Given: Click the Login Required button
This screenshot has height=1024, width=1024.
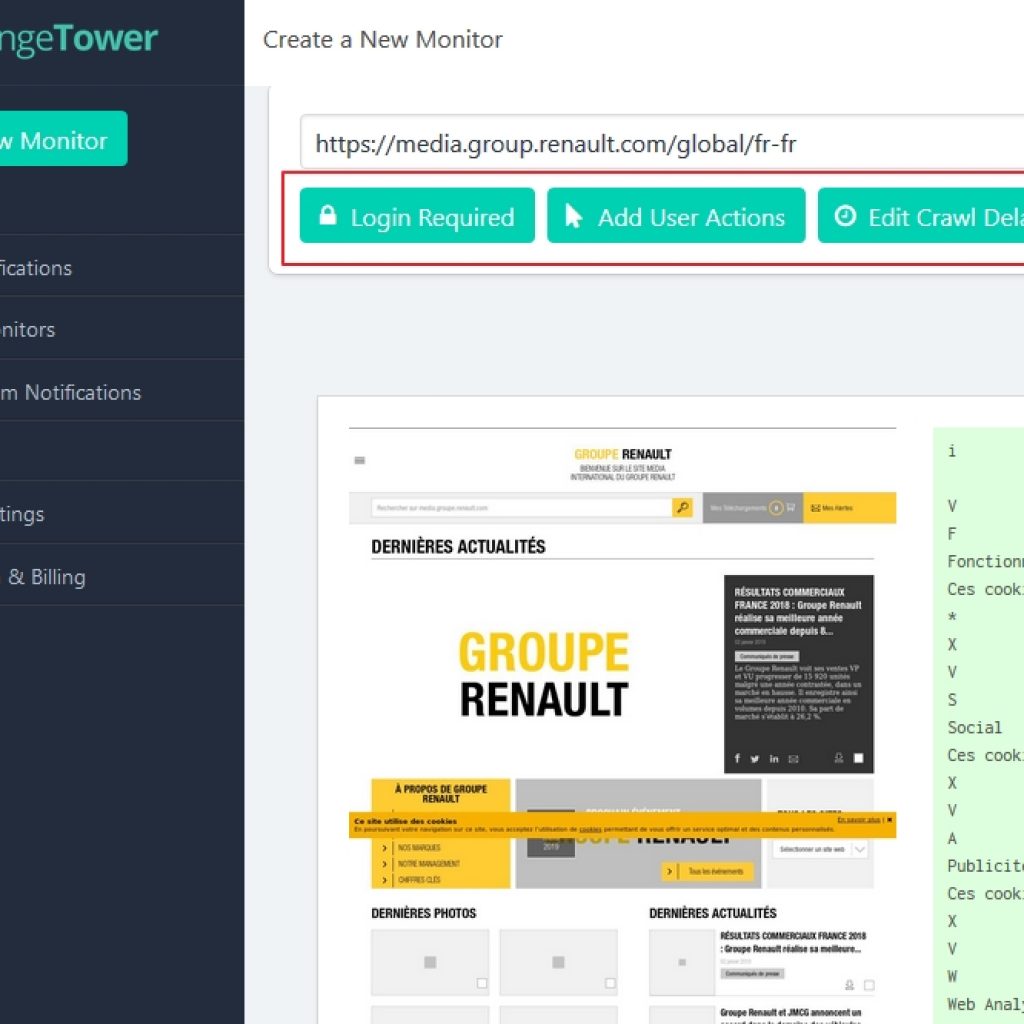Looking at the screenshot, I should (x=417, y=216).
